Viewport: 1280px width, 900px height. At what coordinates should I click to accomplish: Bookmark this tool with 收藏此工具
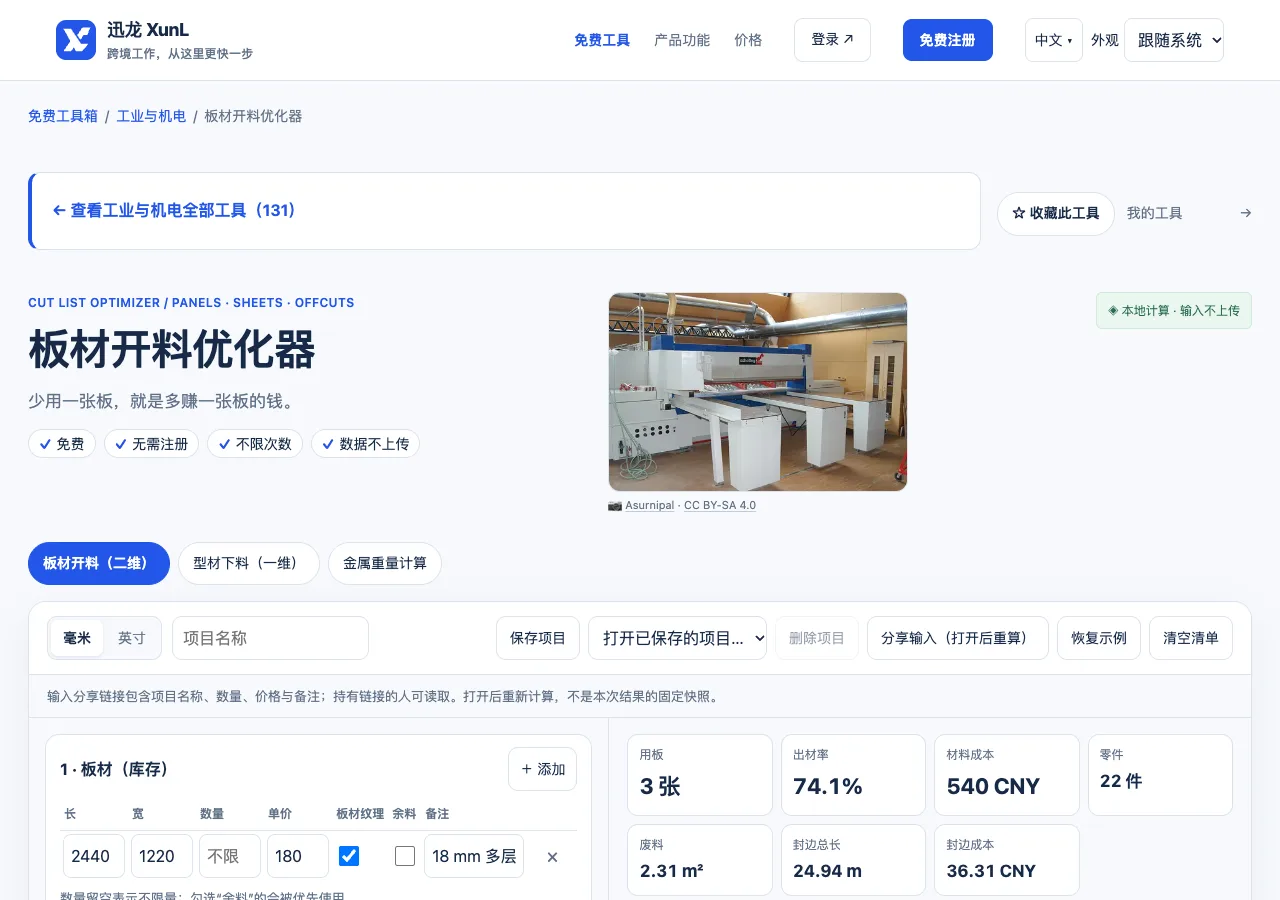click(1056, 214)
